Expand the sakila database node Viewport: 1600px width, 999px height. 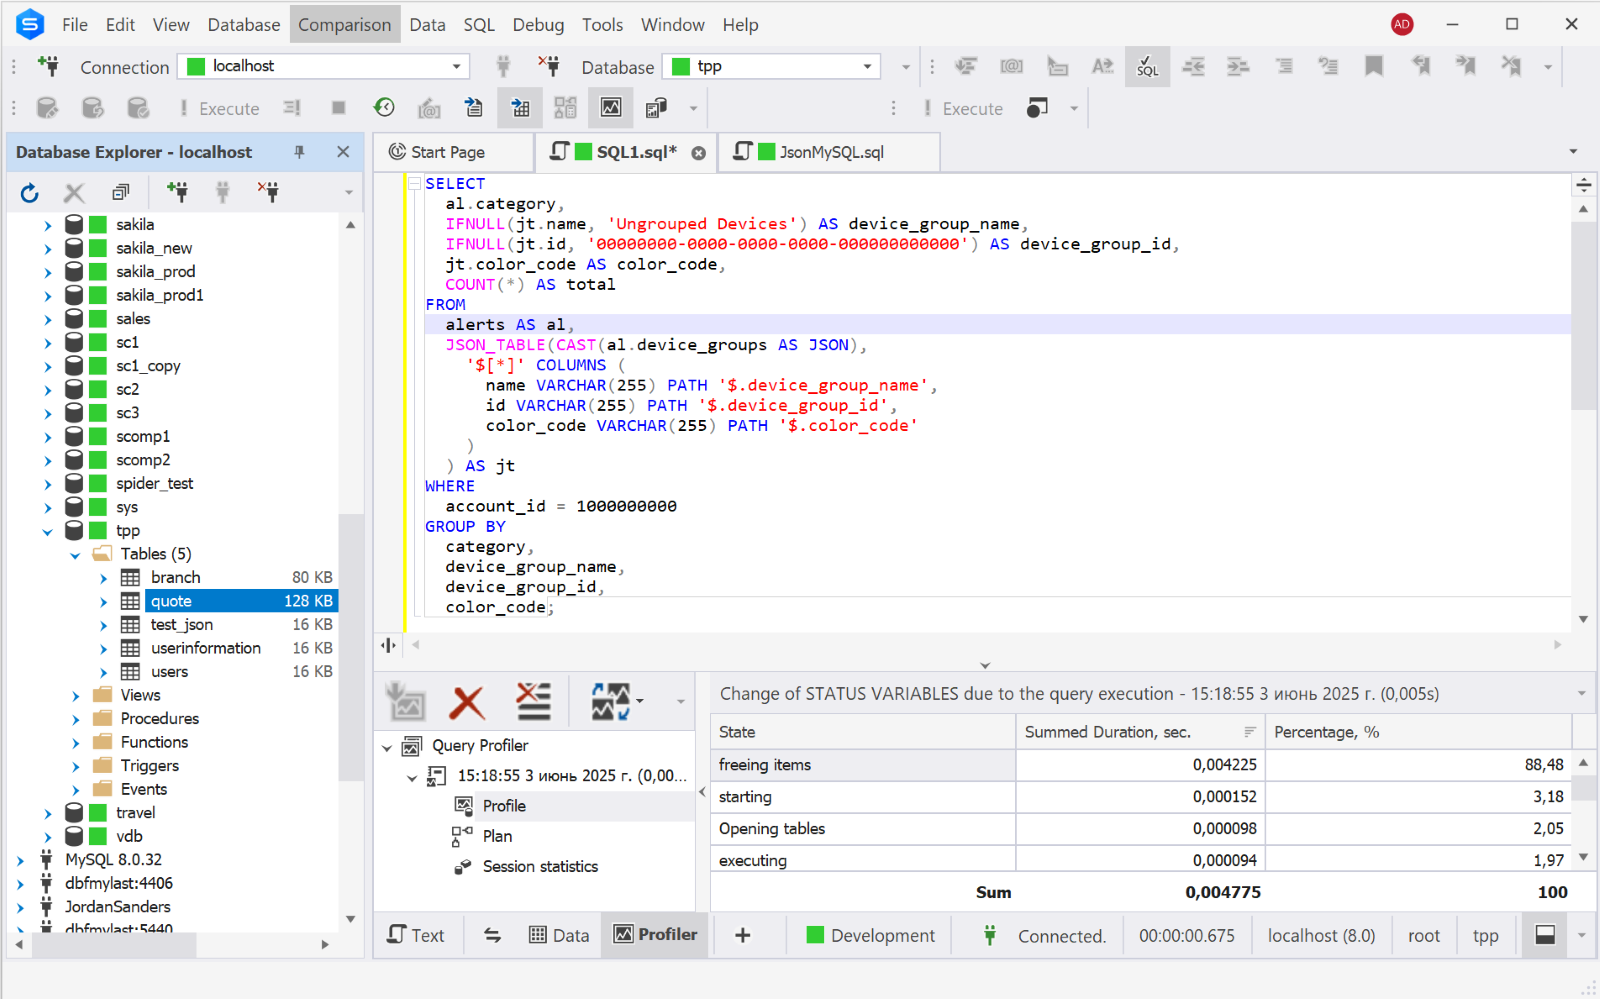(47, 225)
